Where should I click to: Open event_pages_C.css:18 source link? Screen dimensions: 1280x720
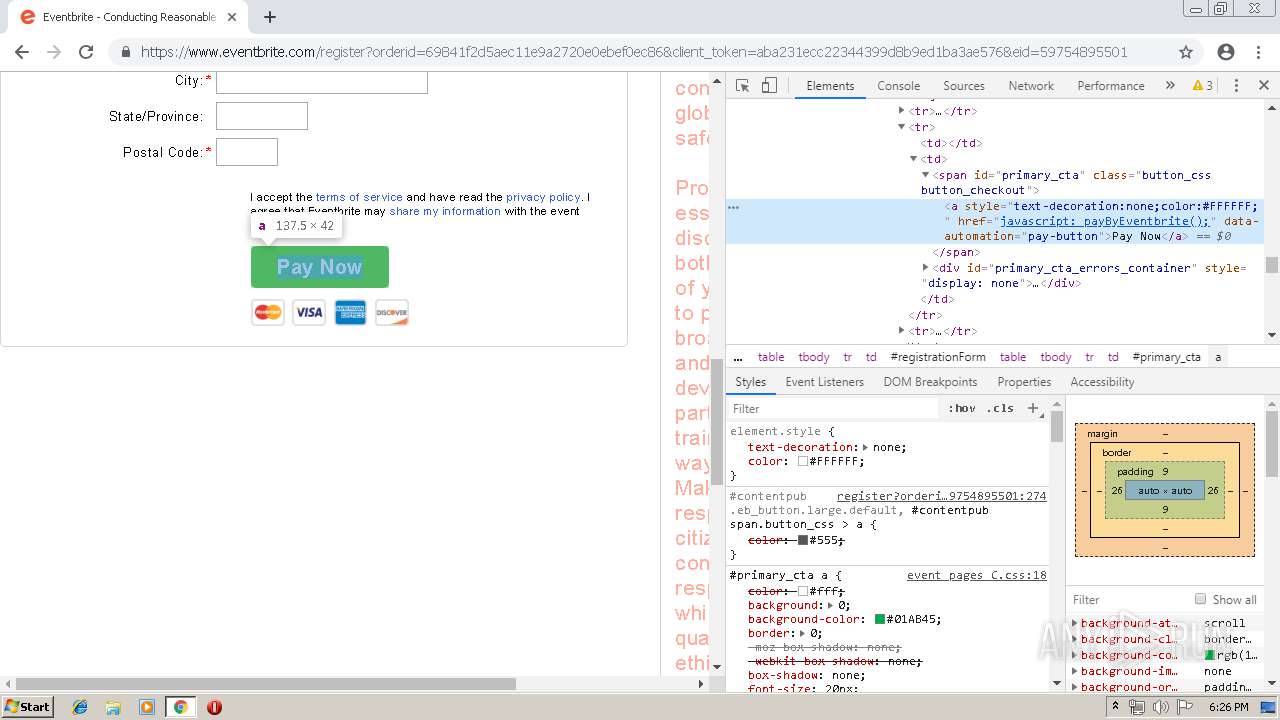click(976, 575)
